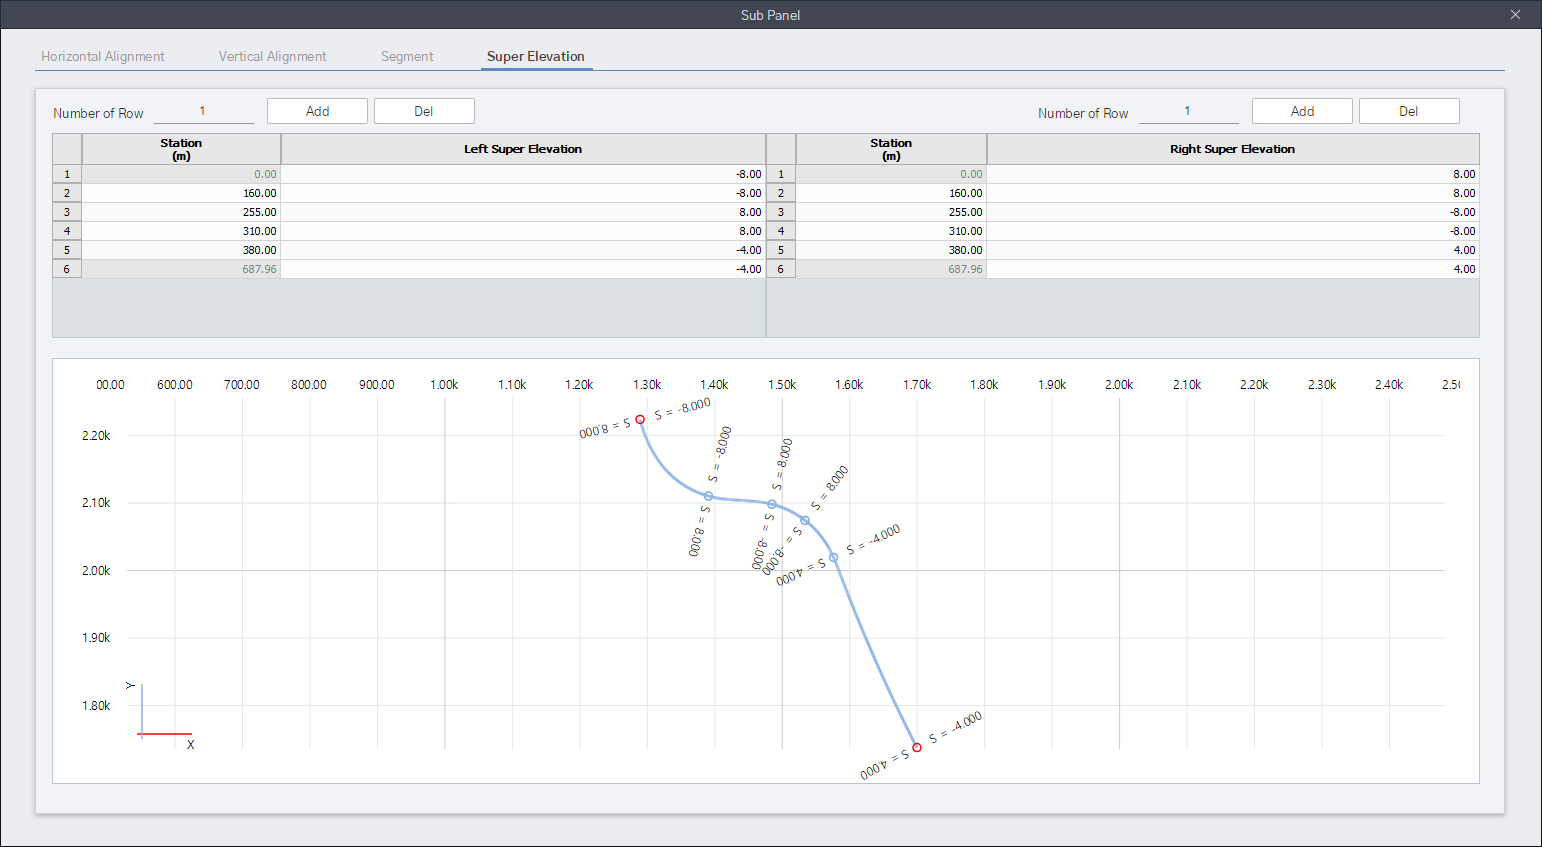Switch to the Horizontal Alignment tab
1542x847 pixels.
103,57
